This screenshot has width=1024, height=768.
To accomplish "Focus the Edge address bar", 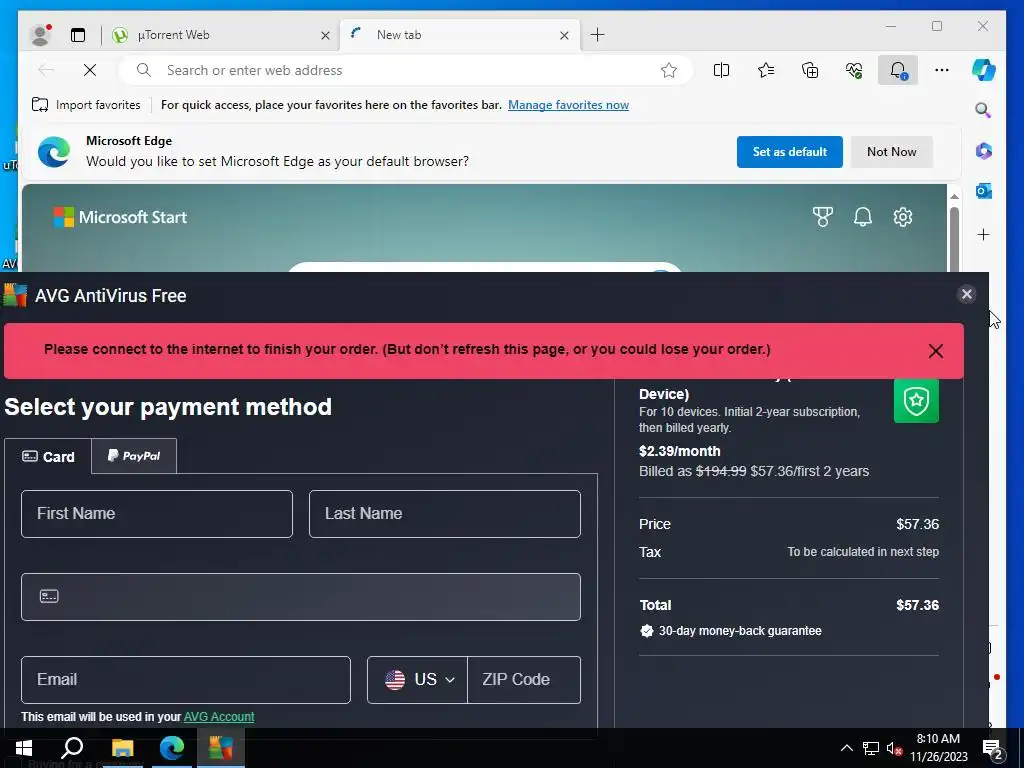I will (x=405, y=70).
